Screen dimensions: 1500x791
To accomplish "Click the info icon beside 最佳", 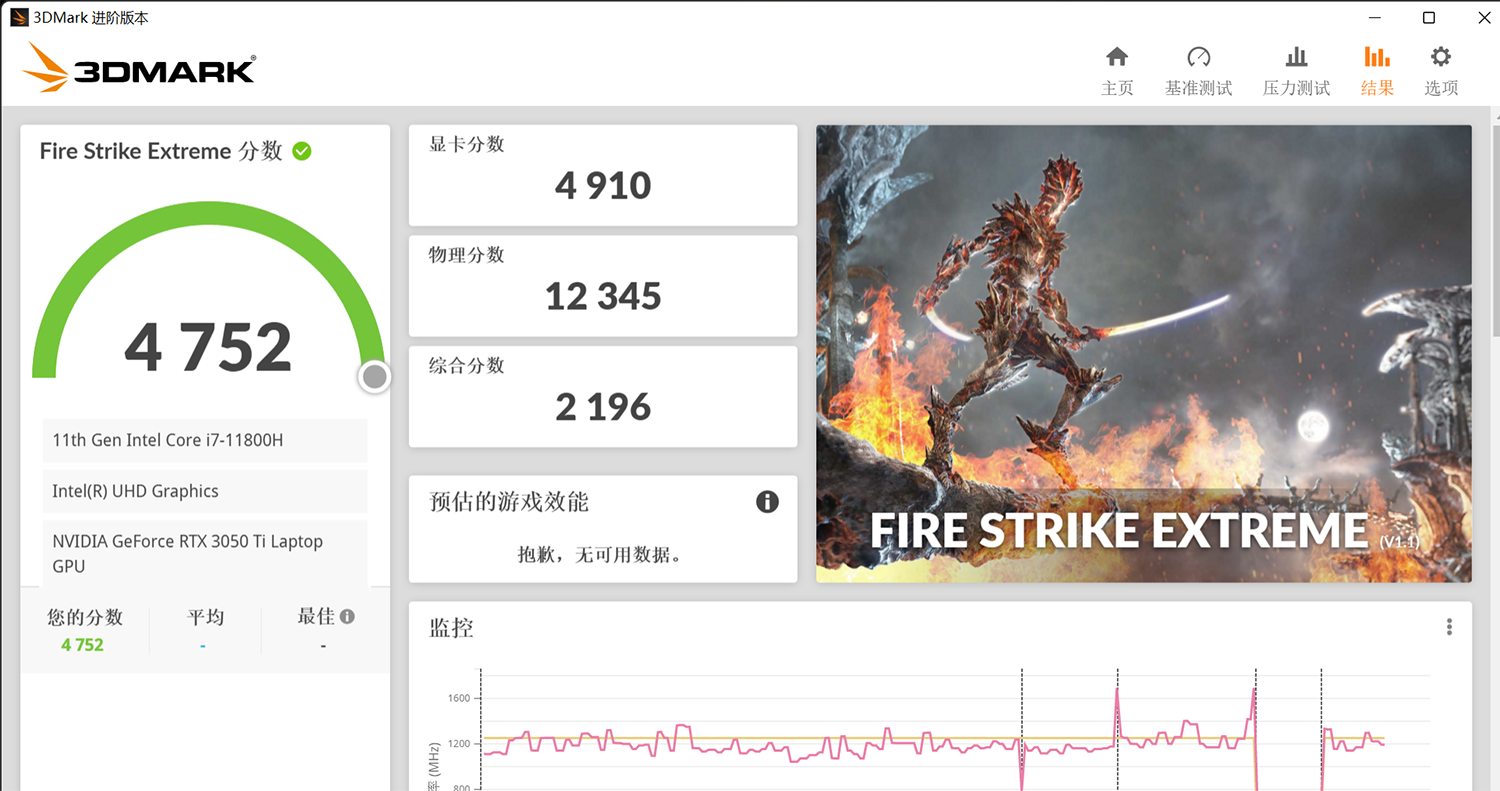I will 347,617.
